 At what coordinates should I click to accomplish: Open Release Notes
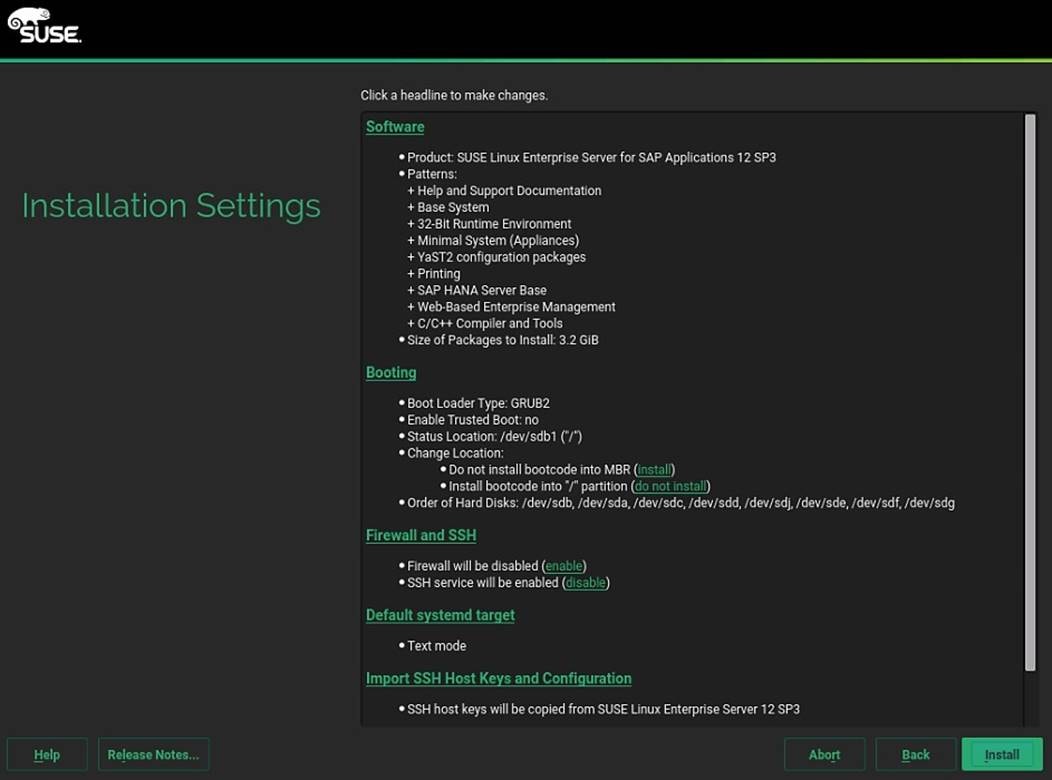(x=154, y=755)
